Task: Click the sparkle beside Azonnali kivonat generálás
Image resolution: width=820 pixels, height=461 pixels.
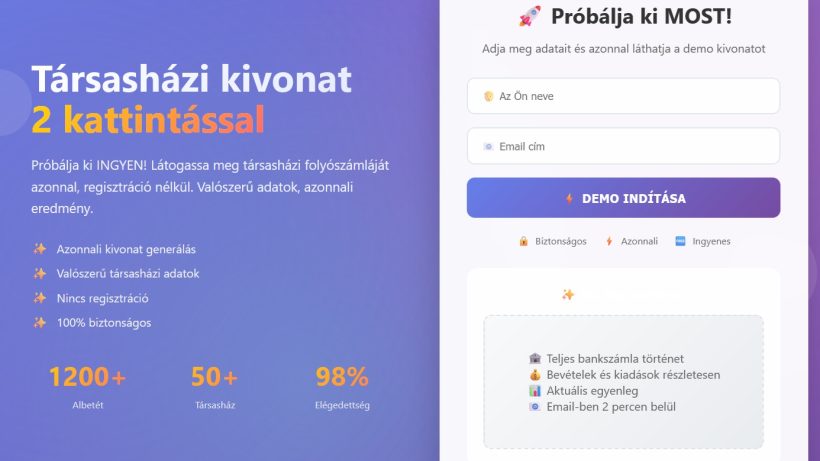Action: pos(40,249)
